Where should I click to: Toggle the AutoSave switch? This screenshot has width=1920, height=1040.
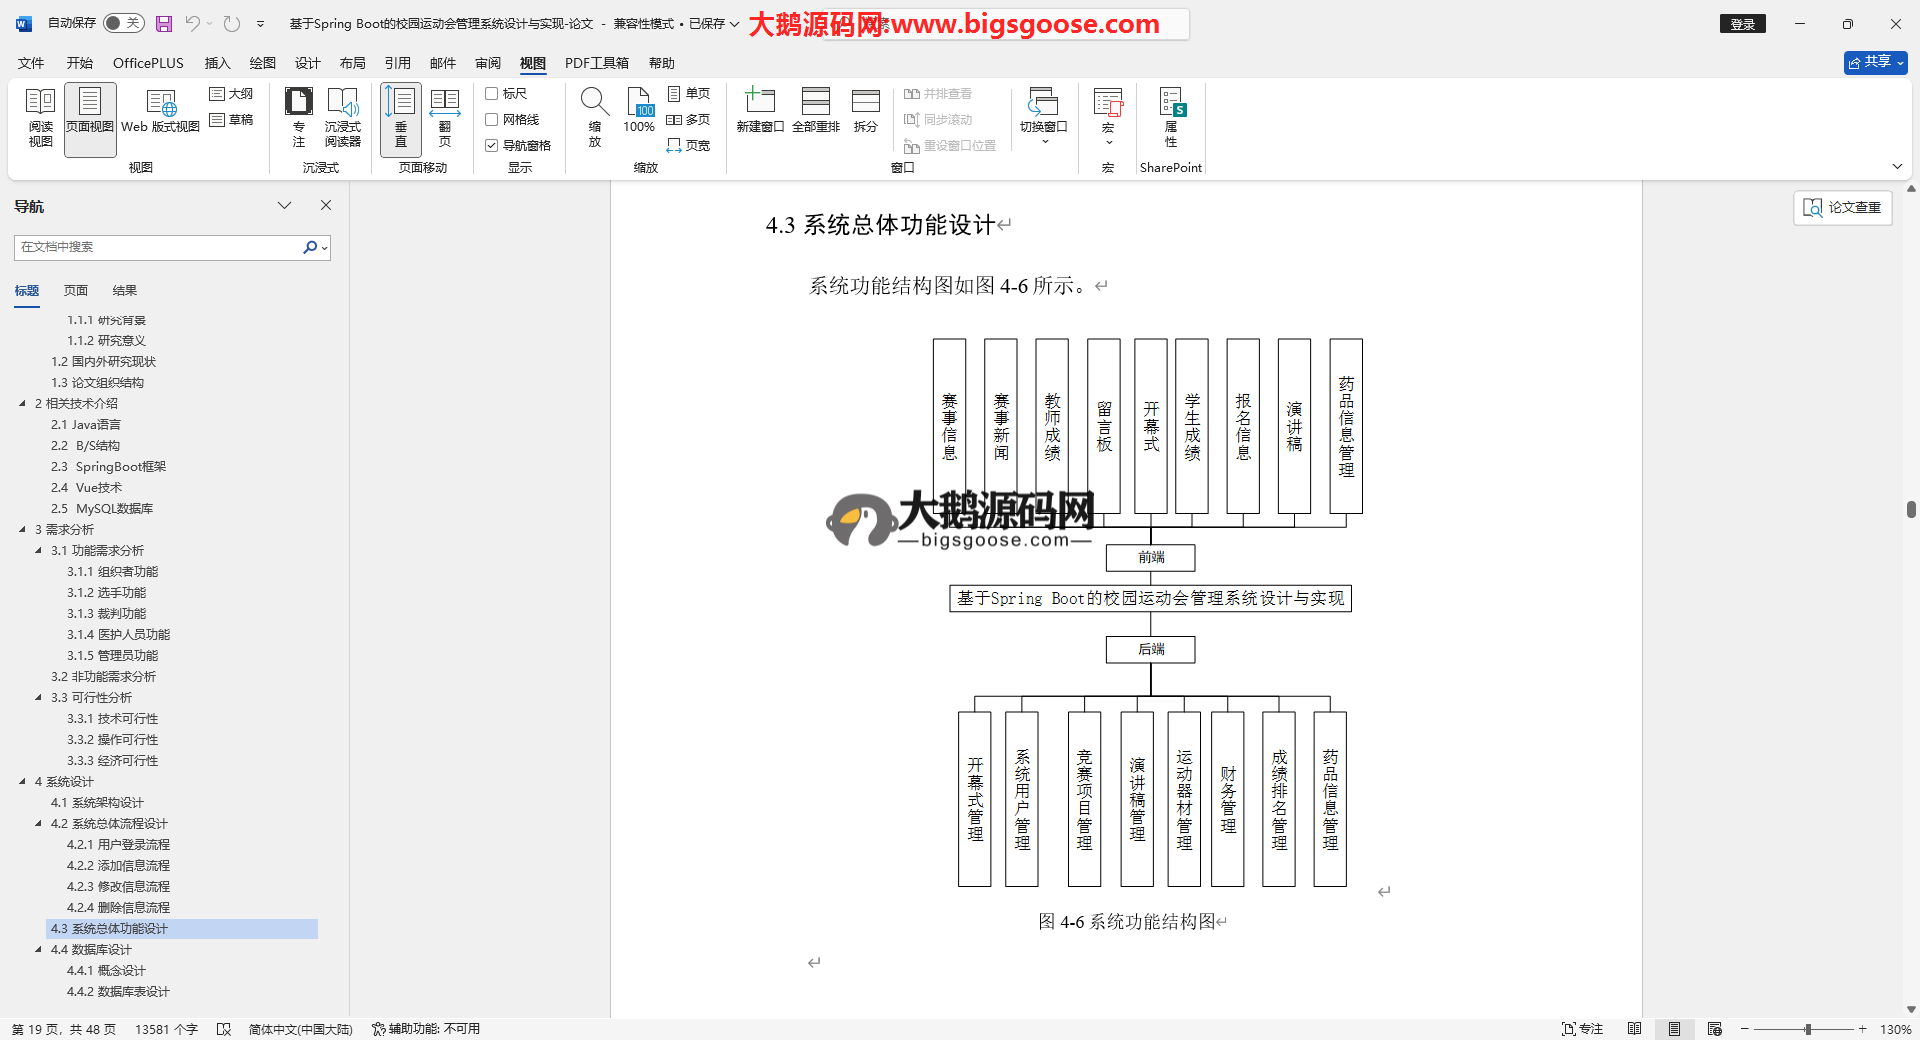123,23
